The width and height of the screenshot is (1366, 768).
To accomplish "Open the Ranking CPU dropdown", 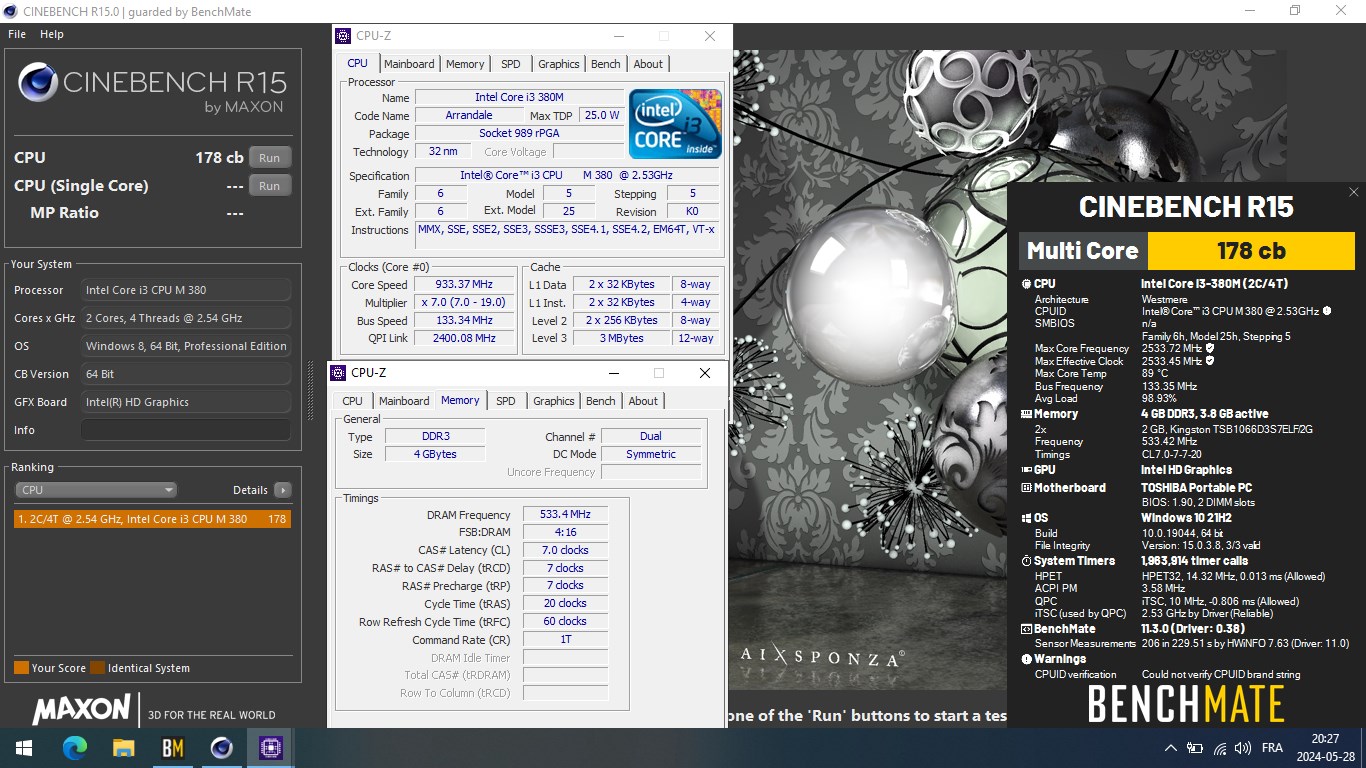I will pyautogui.click(x=96, y=490).
